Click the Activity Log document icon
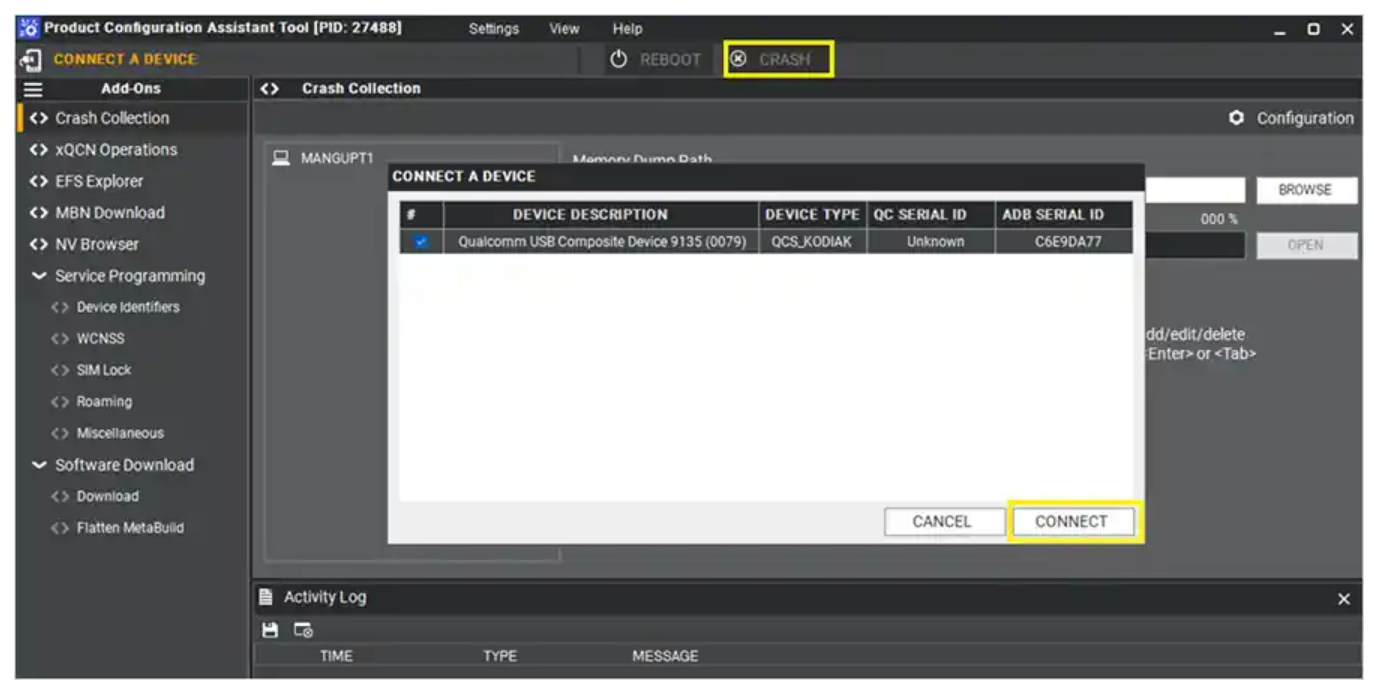This screenshot has width=1374, height=685. (266, 597)
